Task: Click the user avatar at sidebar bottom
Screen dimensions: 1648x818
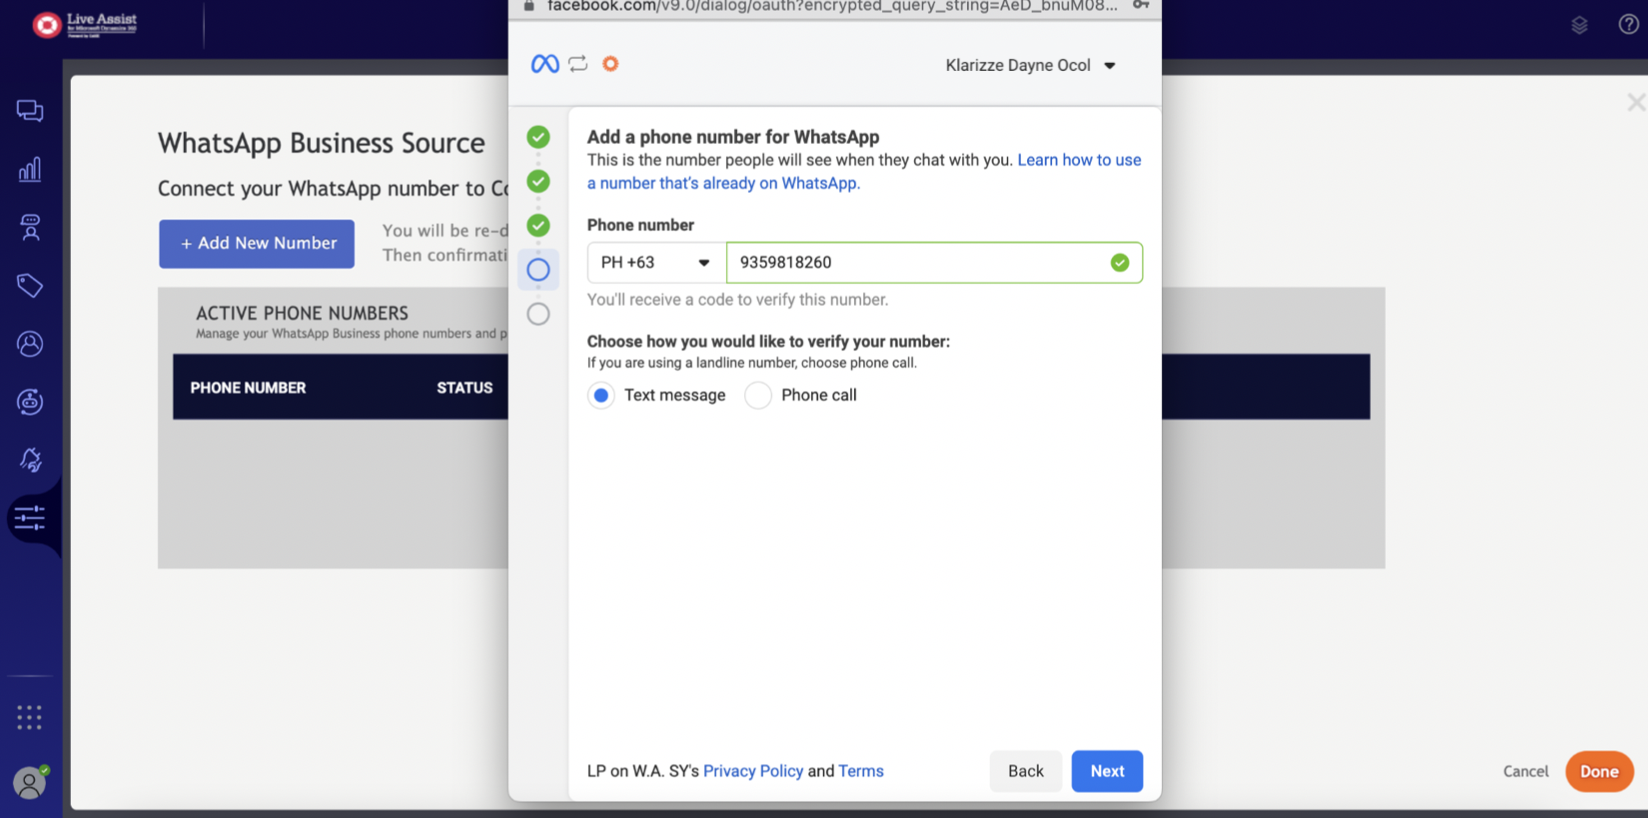Action: (x=30, y=783)
